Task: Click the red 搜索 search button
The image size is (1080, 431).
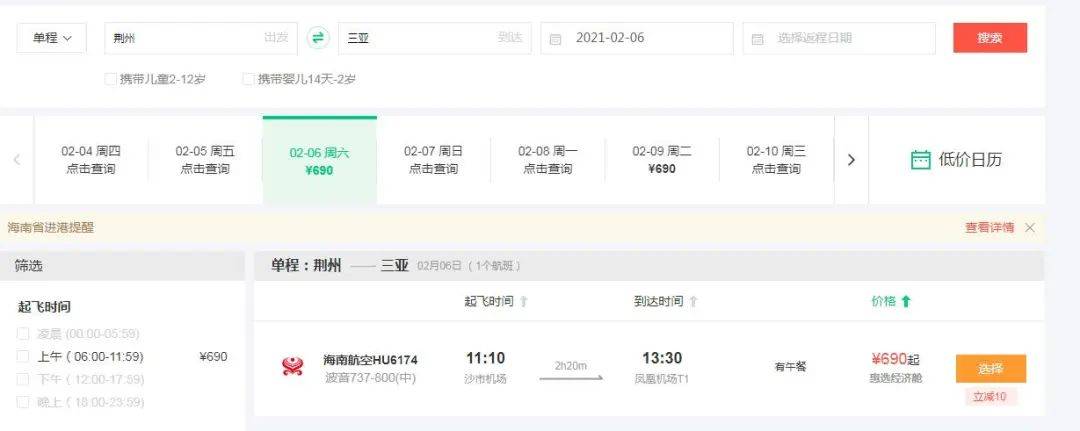Action: click(990, 38)
